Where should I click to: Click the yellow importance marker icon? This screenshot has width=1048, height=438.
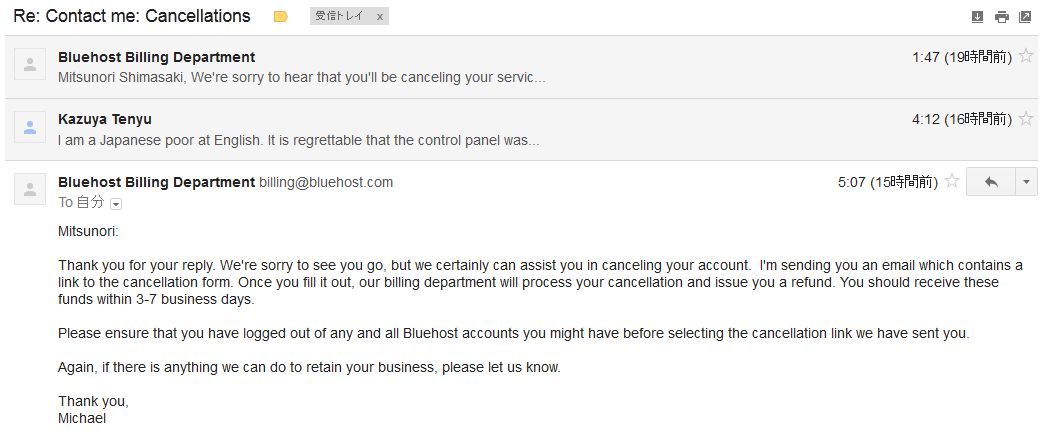(281, 17)
